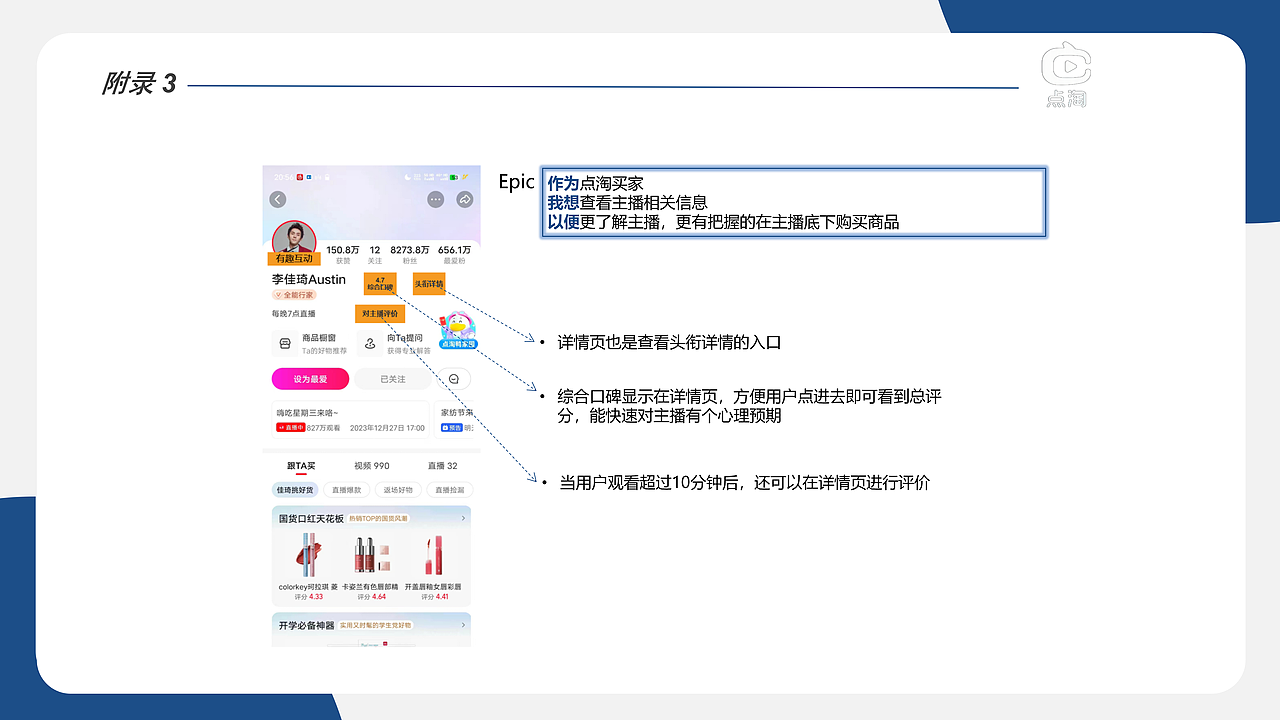Select the 直播捡漏 filter chip

pyautogui.click(x=448, y=490)
